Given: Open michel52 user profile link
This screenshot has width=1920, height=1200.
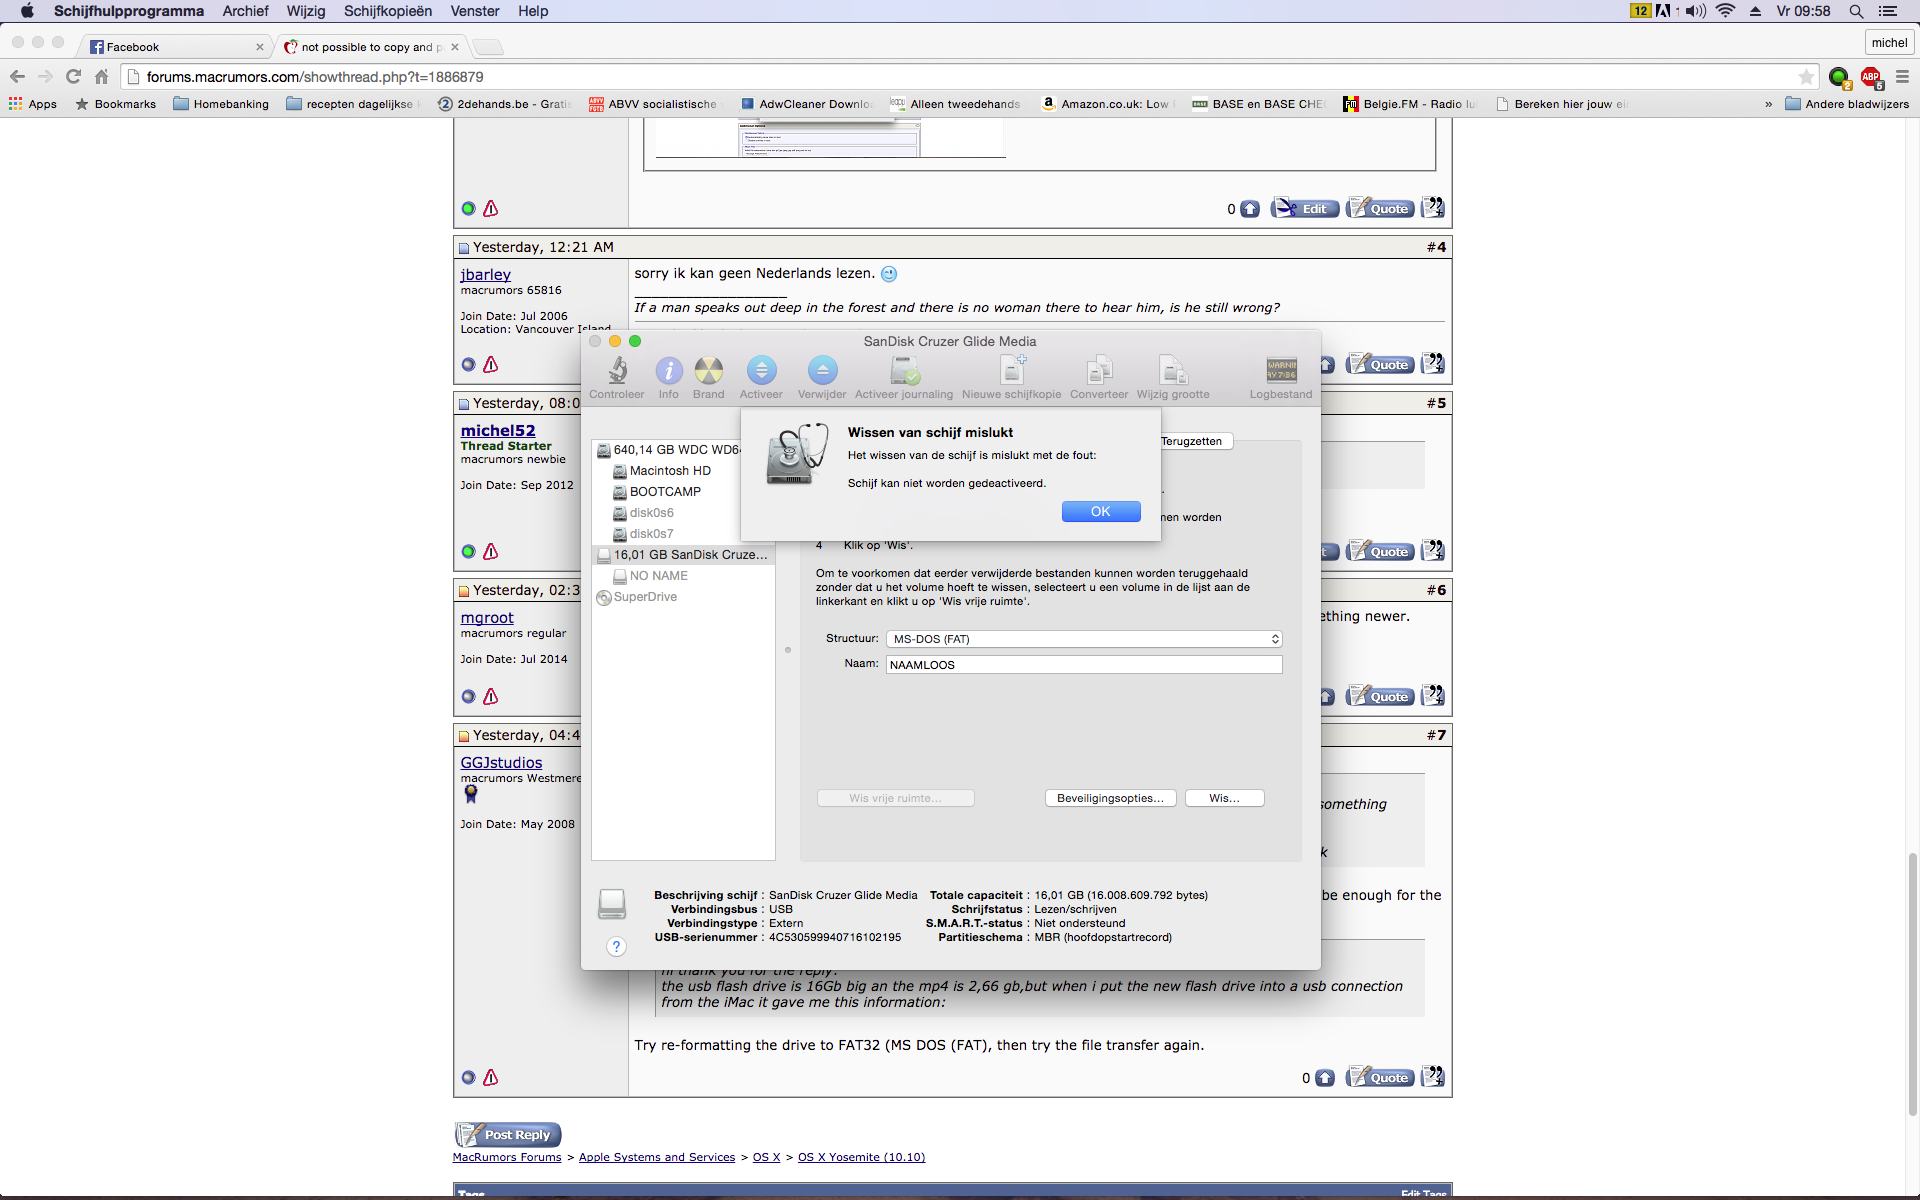Looking at the screenshot, I should (498, 430).
